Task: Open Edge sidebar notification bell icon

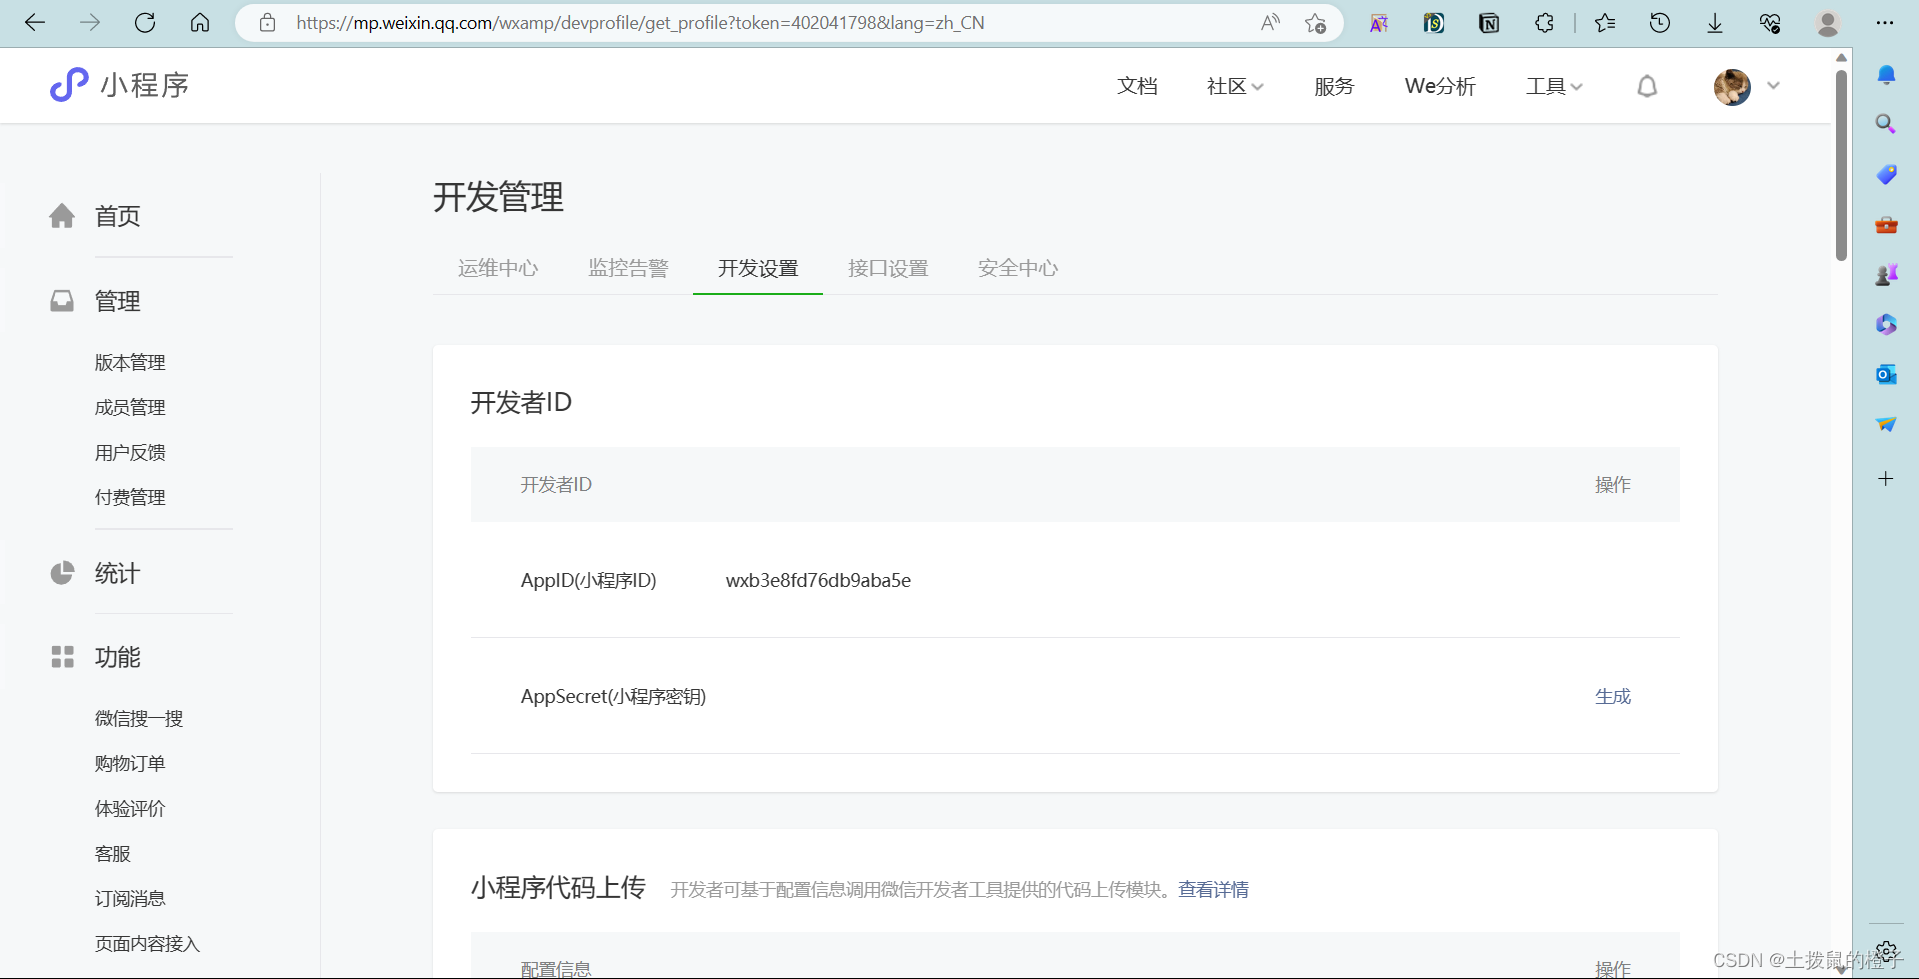Action: point(1886,75)
